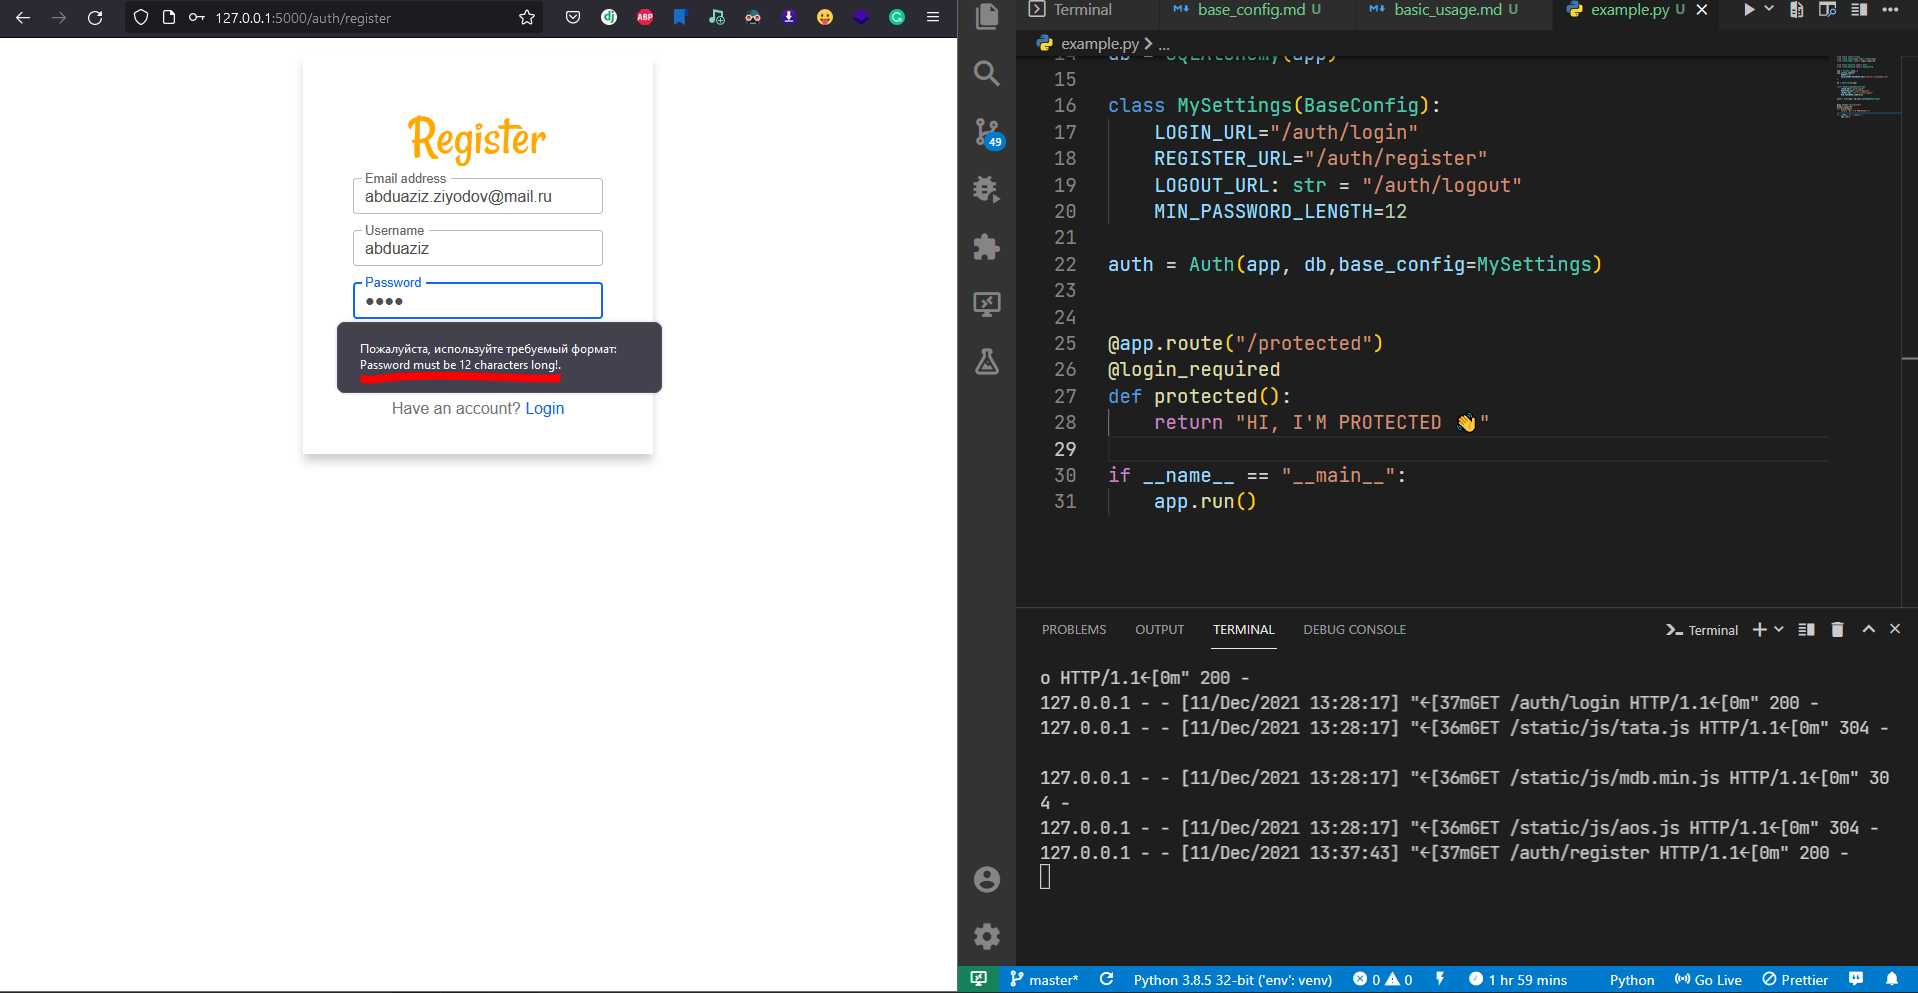Open the 1 hr 59 mins time tracker
Viewport: 1918px width, 993px height.
[x=1517, y=980]
